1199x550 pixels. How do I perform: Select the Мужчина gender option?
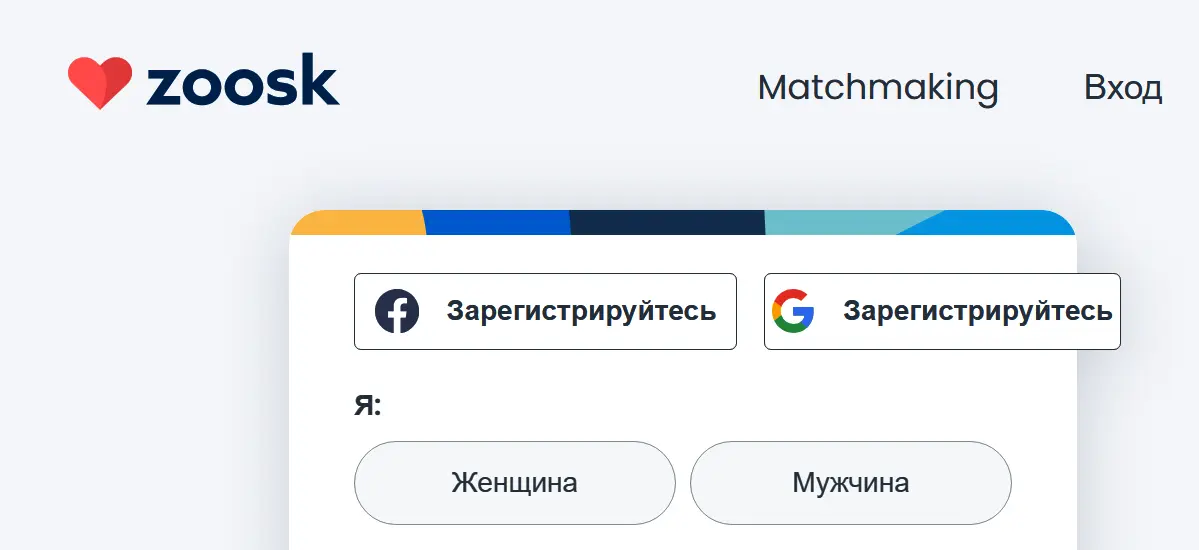click(850, 483)
